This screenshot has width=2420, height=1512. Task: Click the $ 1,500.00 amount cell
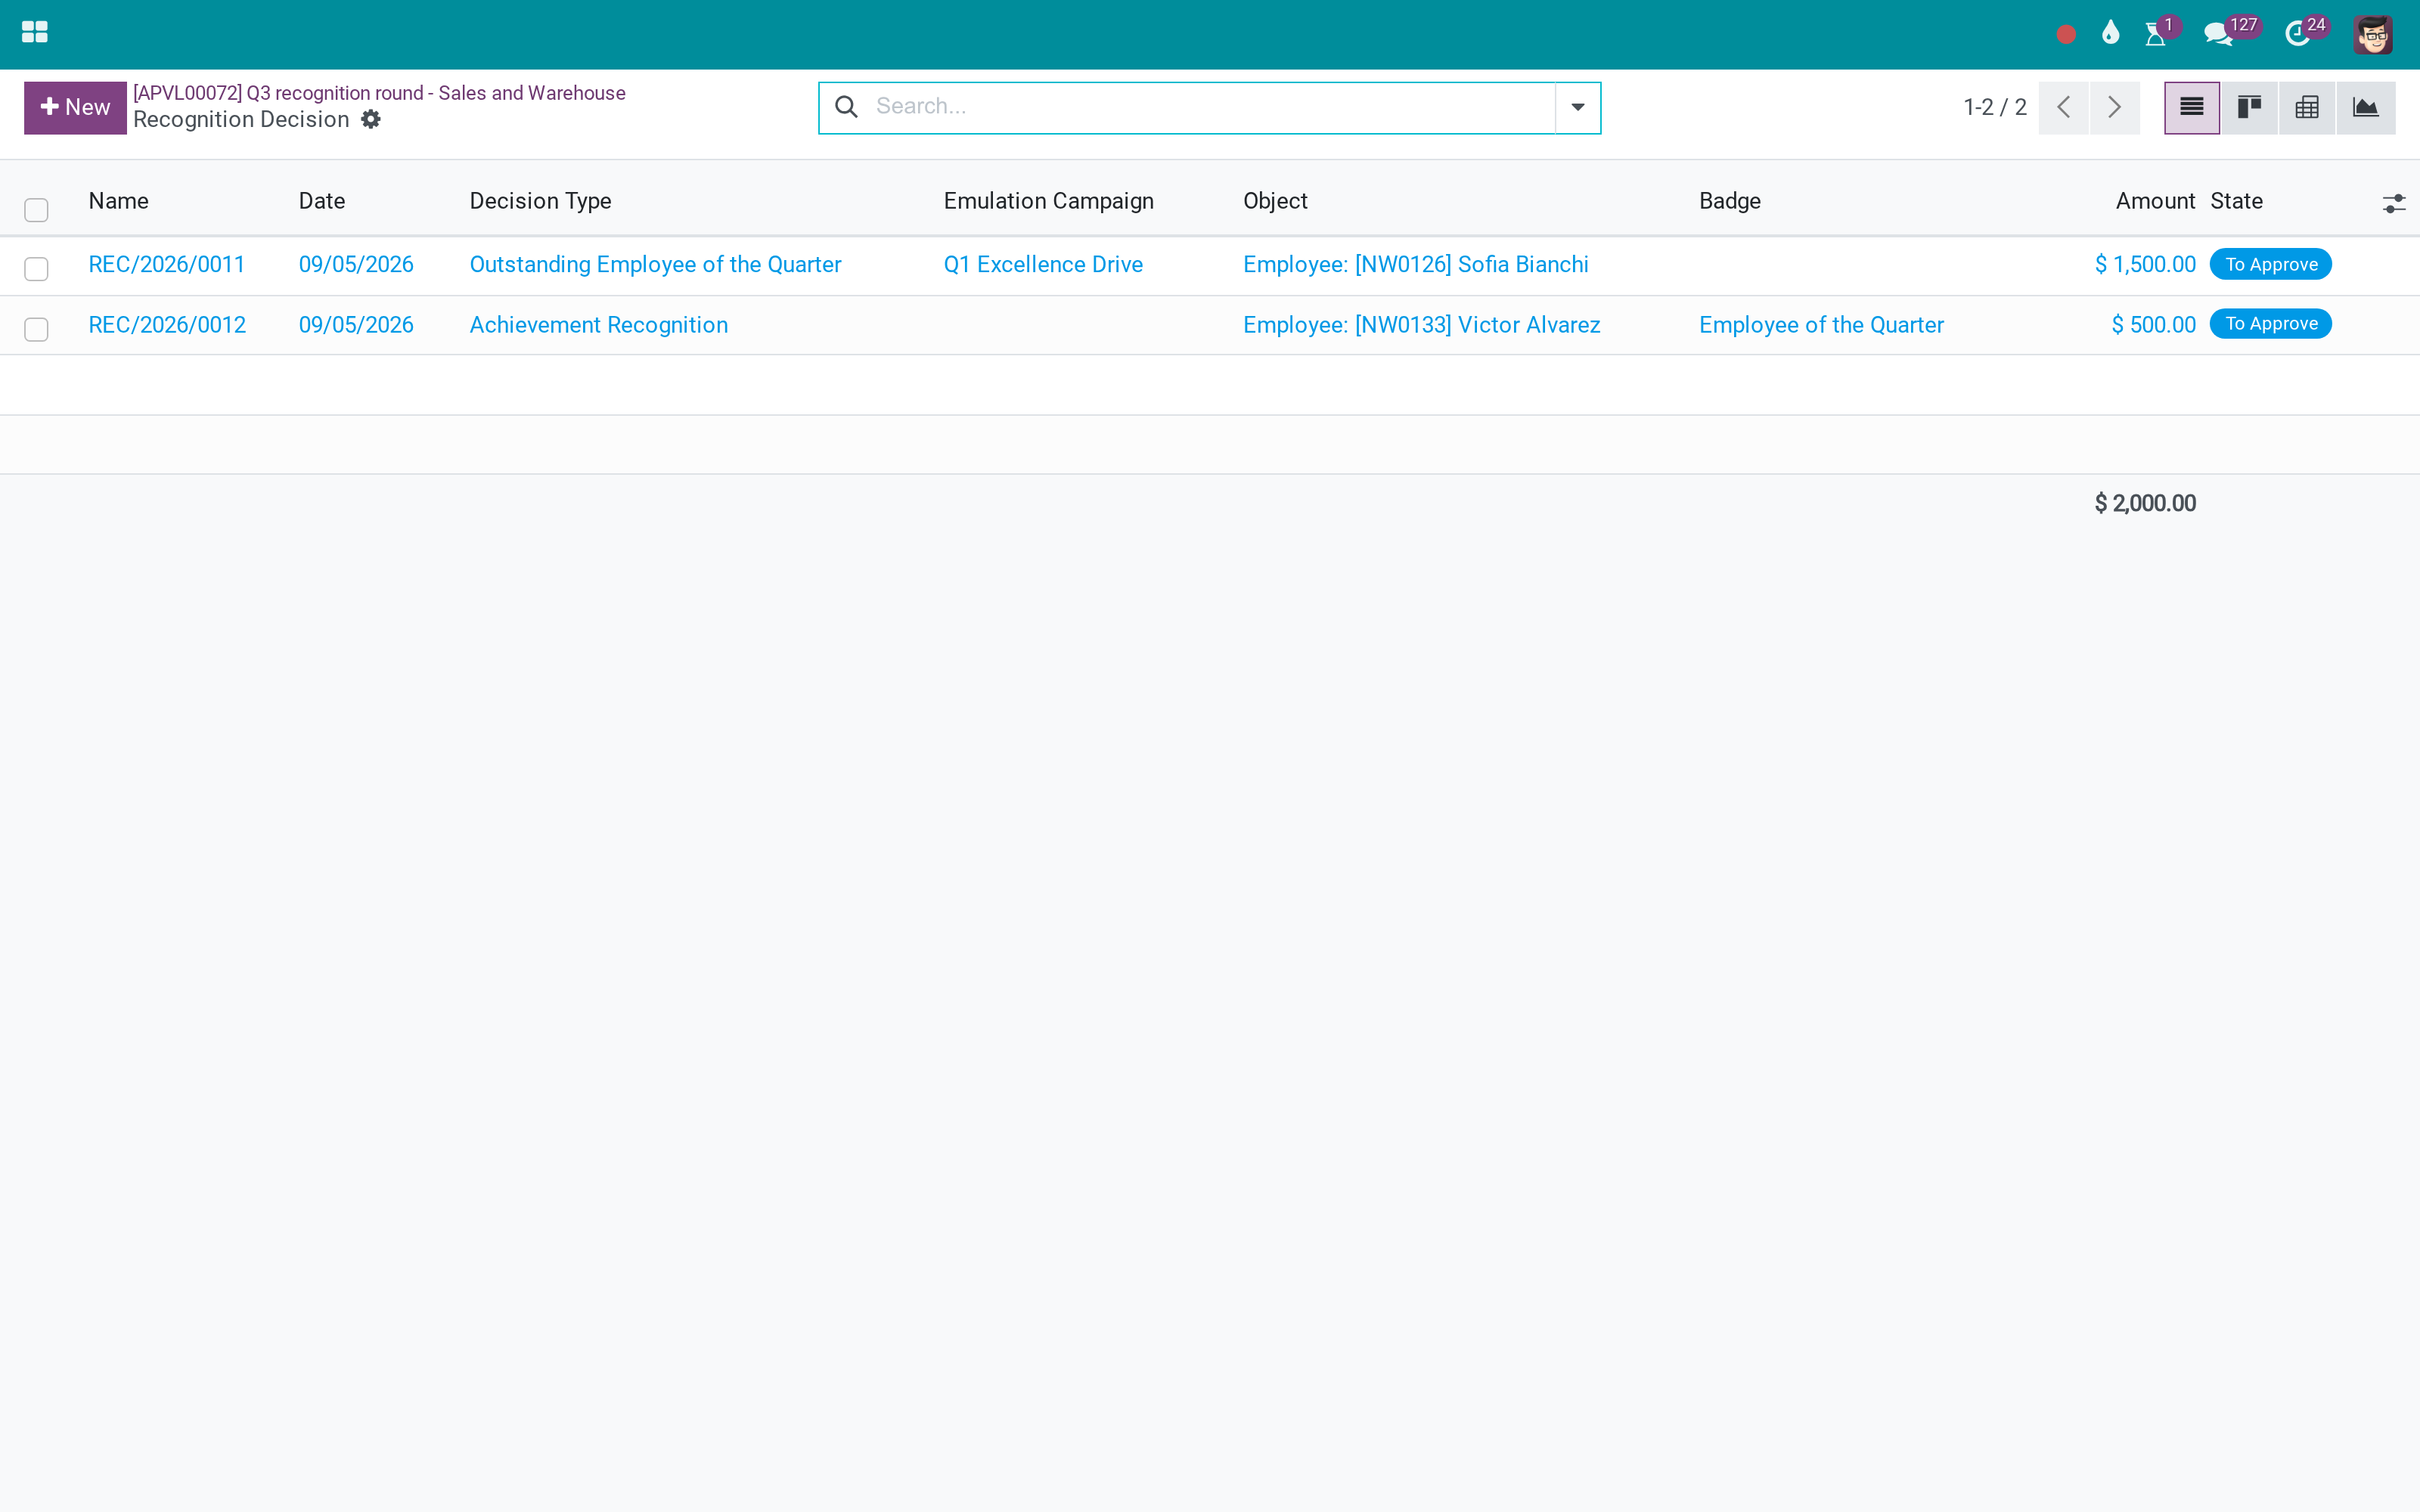tap(2145, 265)
